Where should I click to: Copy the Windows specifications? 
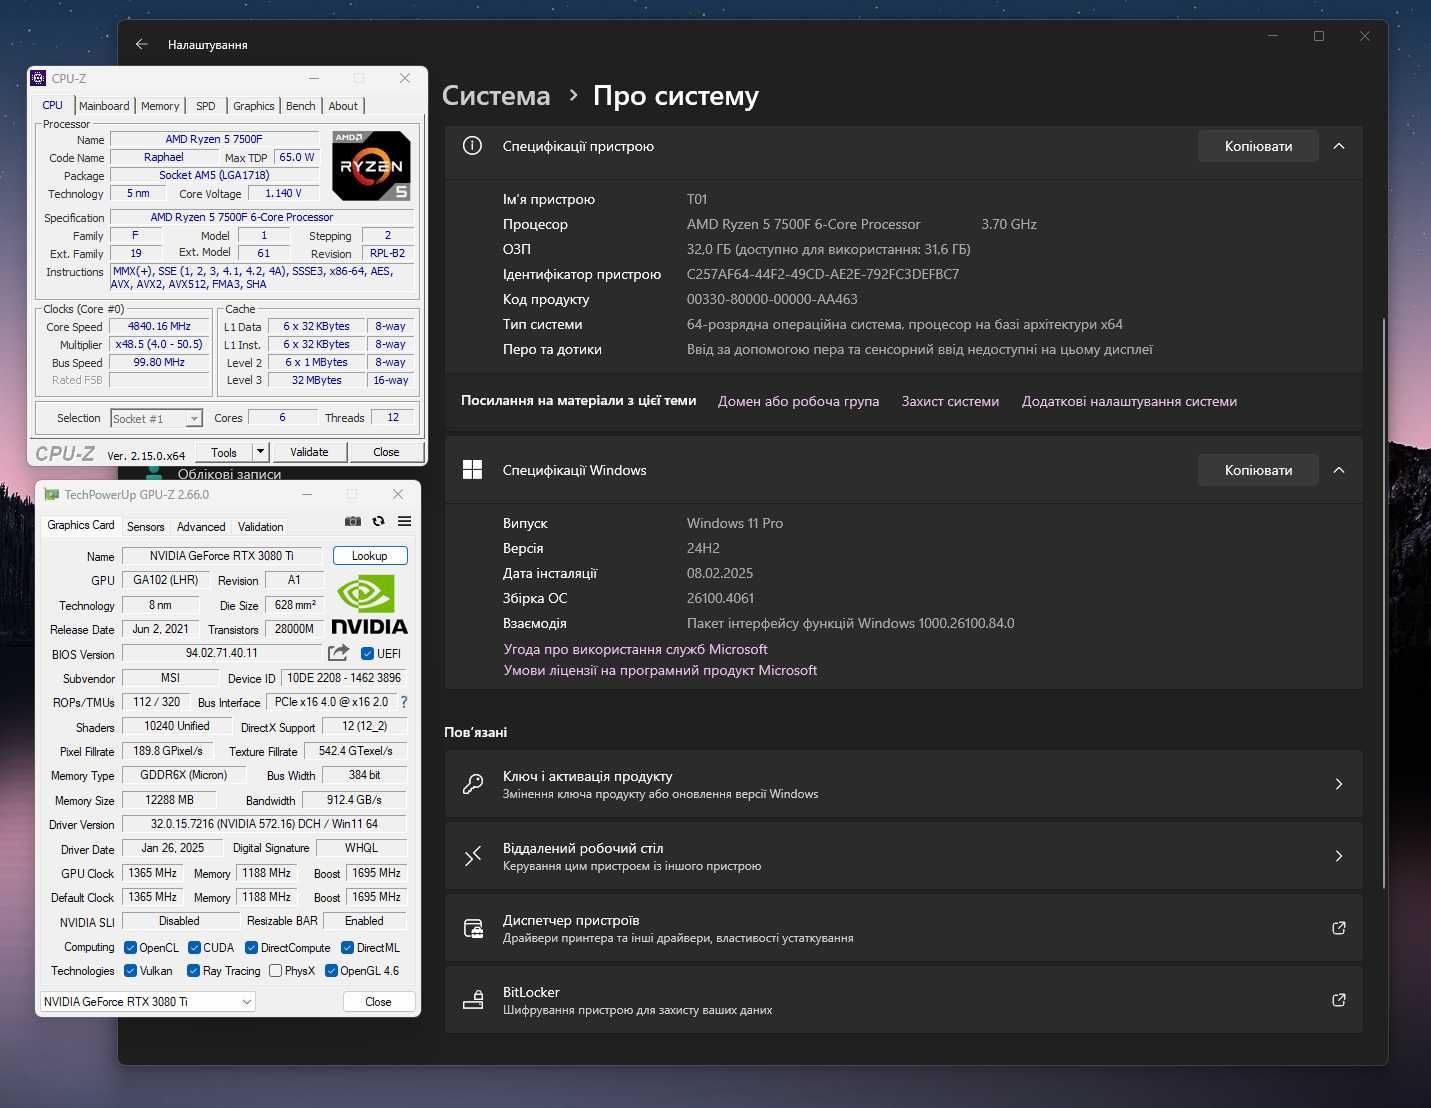(1258, 470)
